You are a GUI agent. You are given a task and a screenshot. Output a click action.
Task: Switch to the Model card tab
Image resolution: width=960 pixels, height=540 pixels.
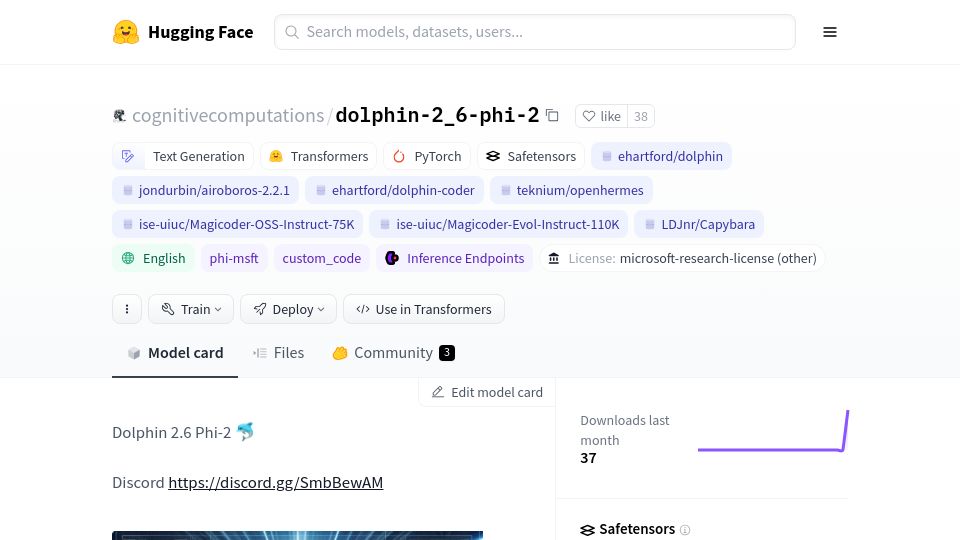coord(175,353)
